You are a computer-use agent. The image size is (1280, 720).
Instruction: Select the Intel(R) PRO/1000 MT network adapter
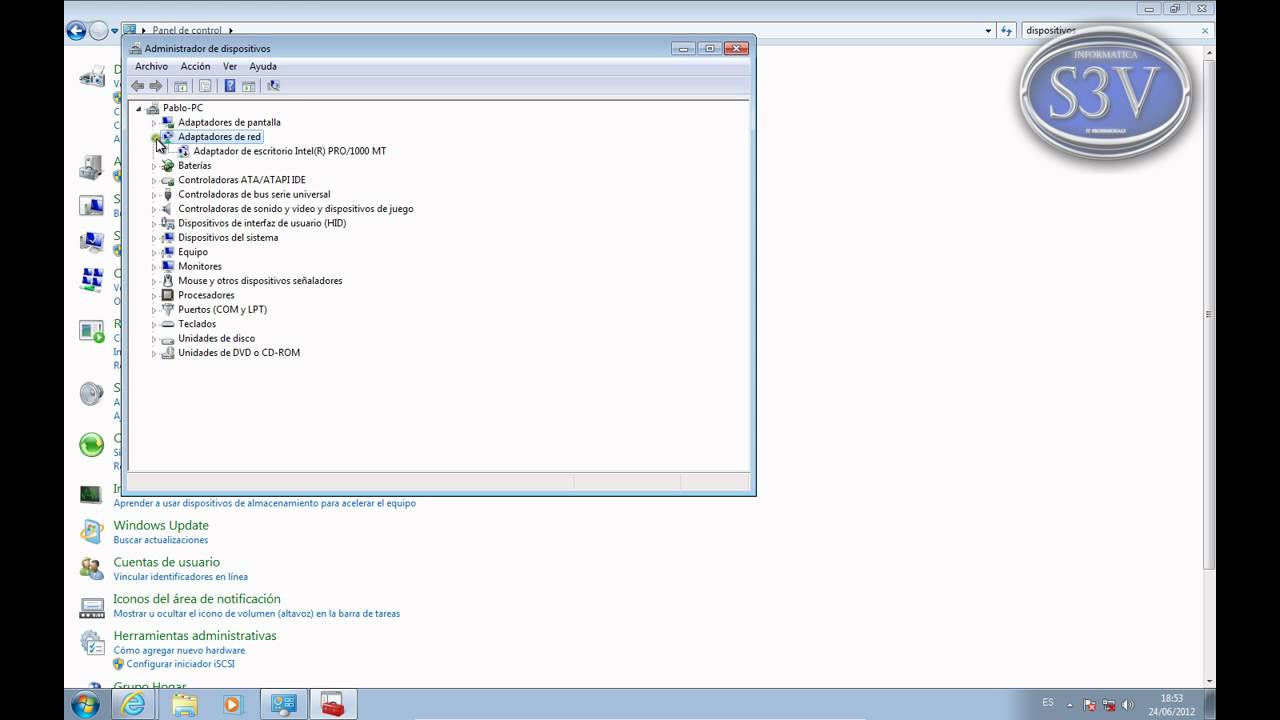pyautogui.click(x=289, y=151)
